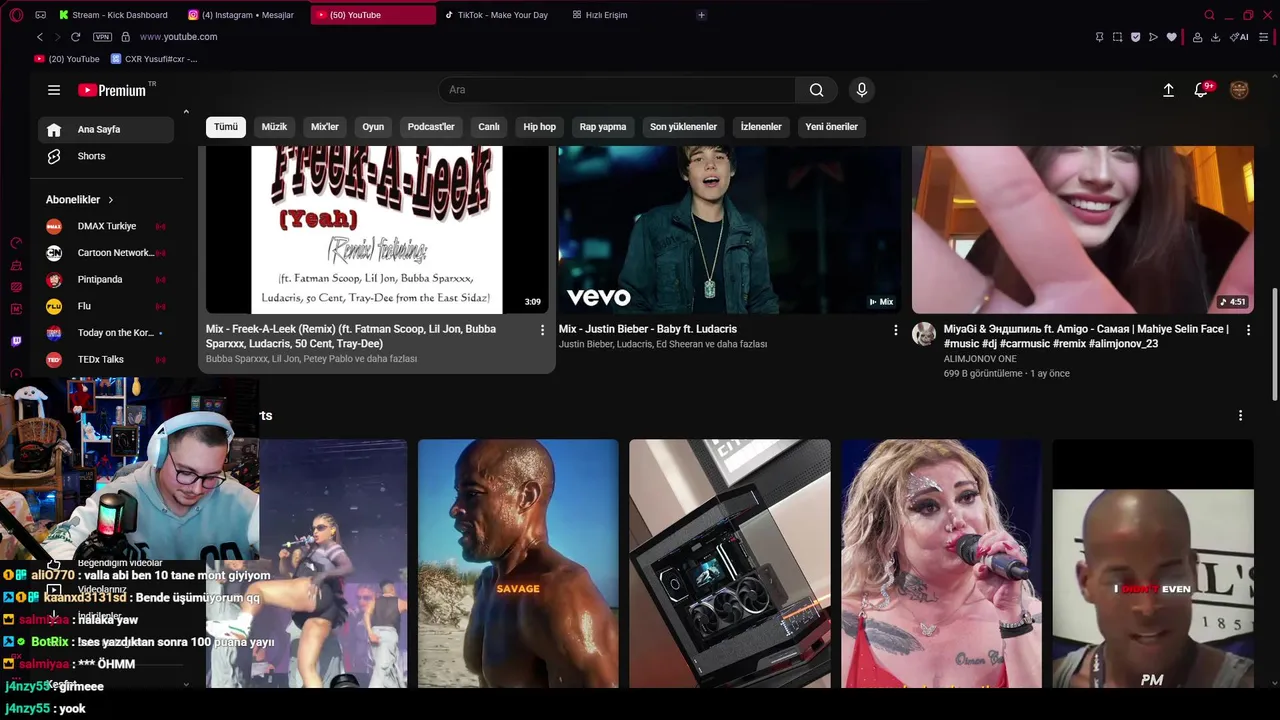Open the DMAX Turkiye subscription channel
This screenshot has width=1280, height=720.
coord(106,226)
